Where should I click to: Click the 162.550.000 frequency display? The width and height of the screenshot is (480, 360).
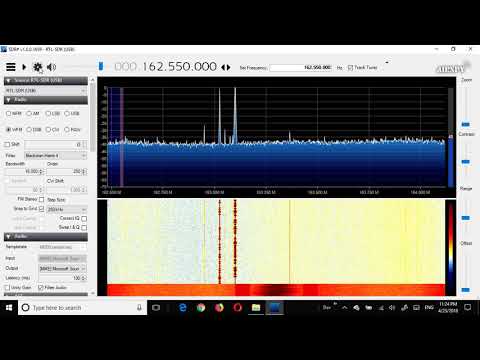179,67
